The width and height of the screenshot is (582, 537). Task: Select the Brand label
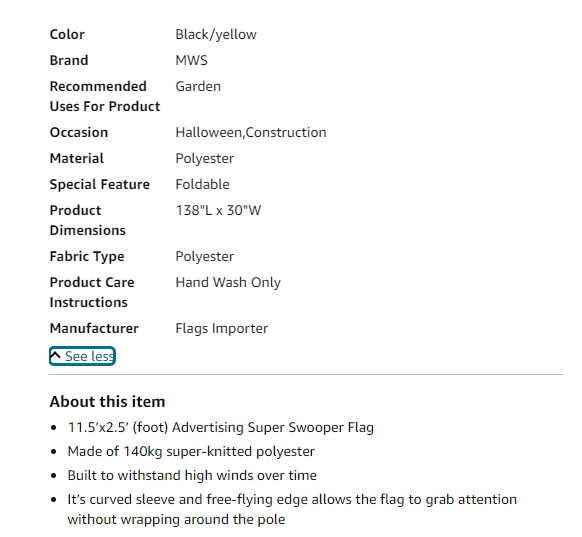(x=69, y=60)
